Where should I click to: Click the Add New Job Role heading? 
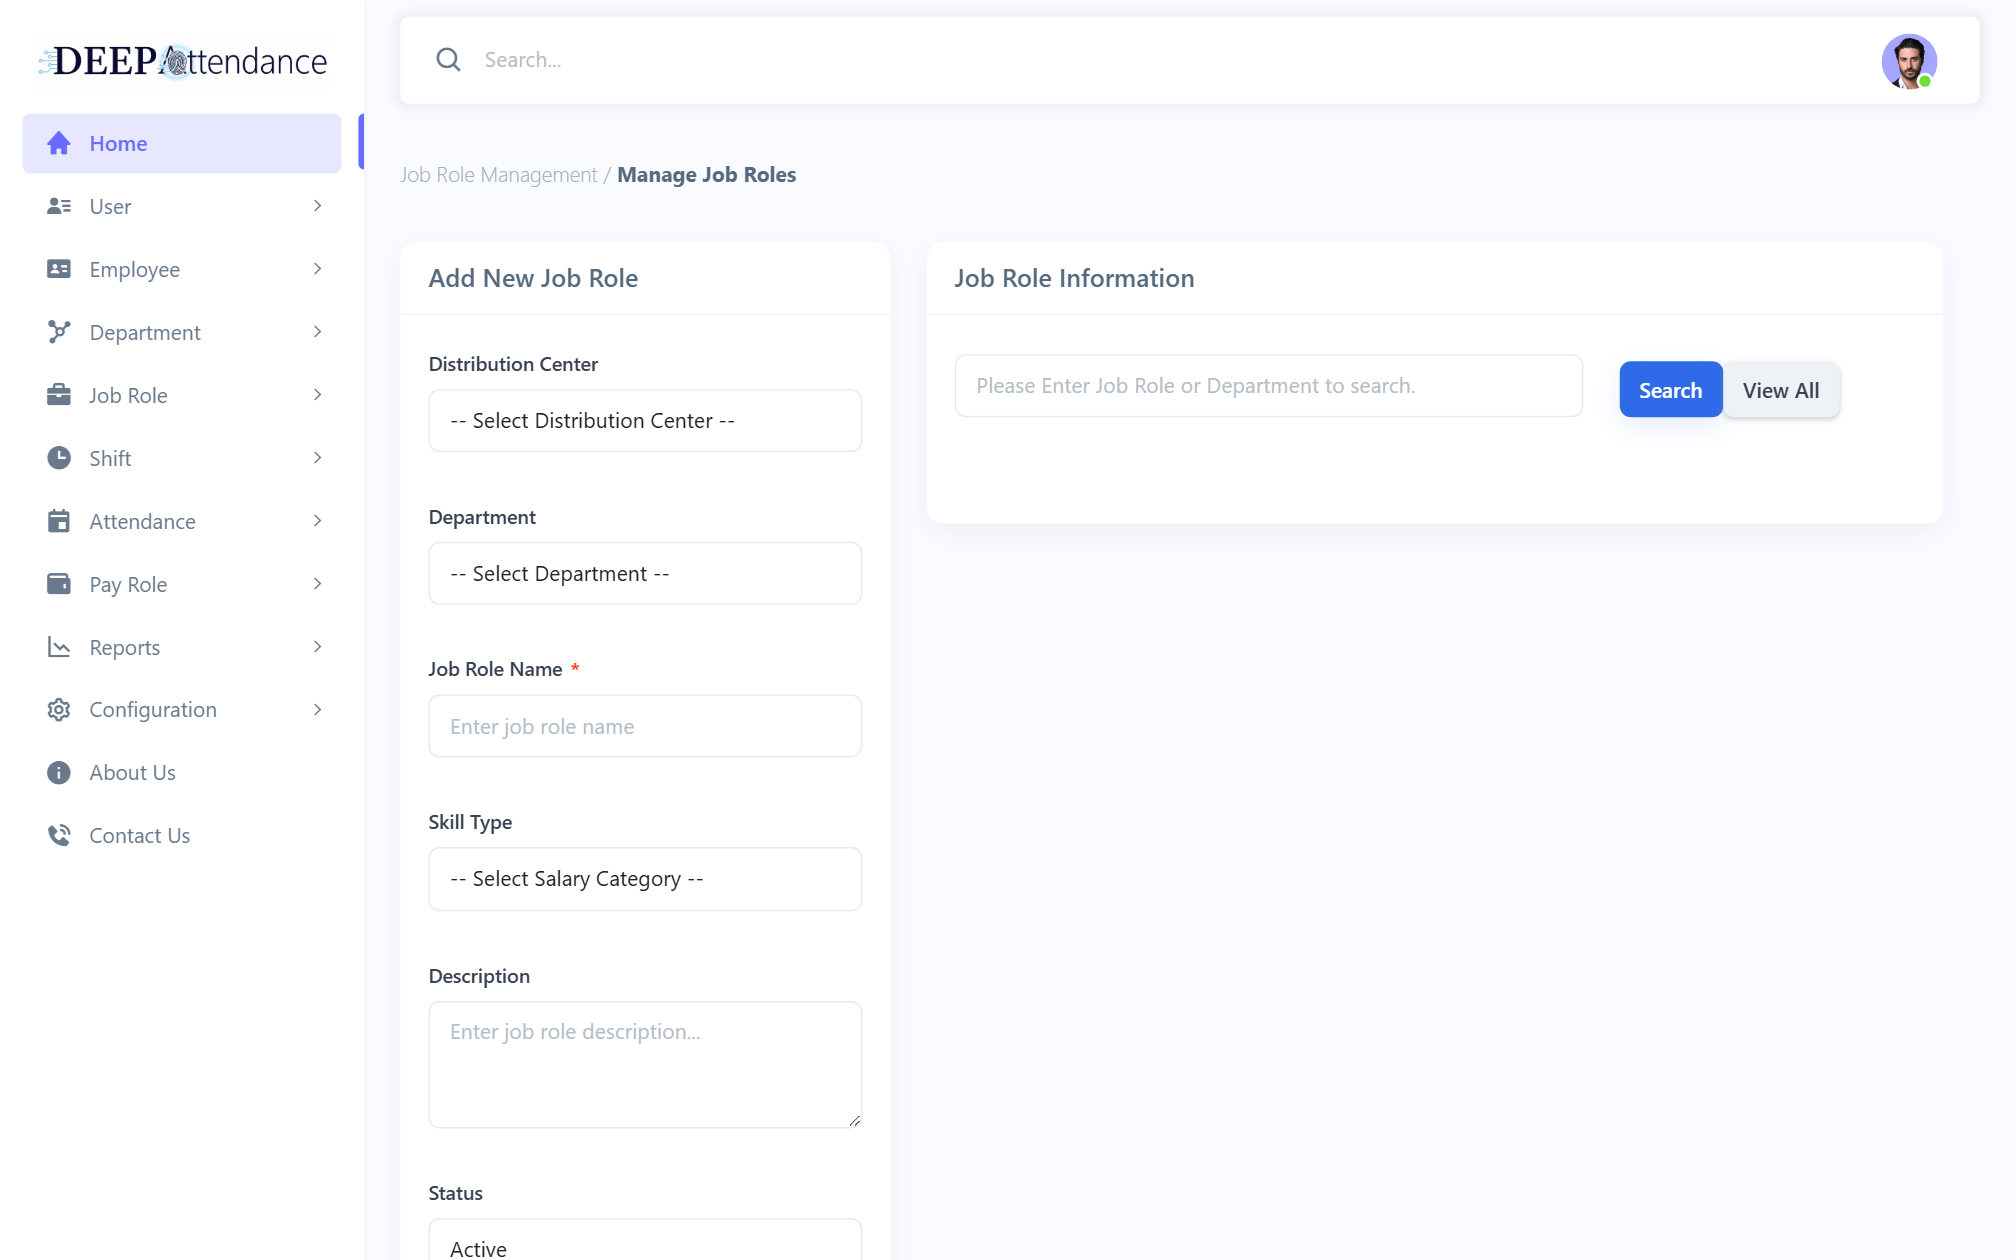[533, 278]
